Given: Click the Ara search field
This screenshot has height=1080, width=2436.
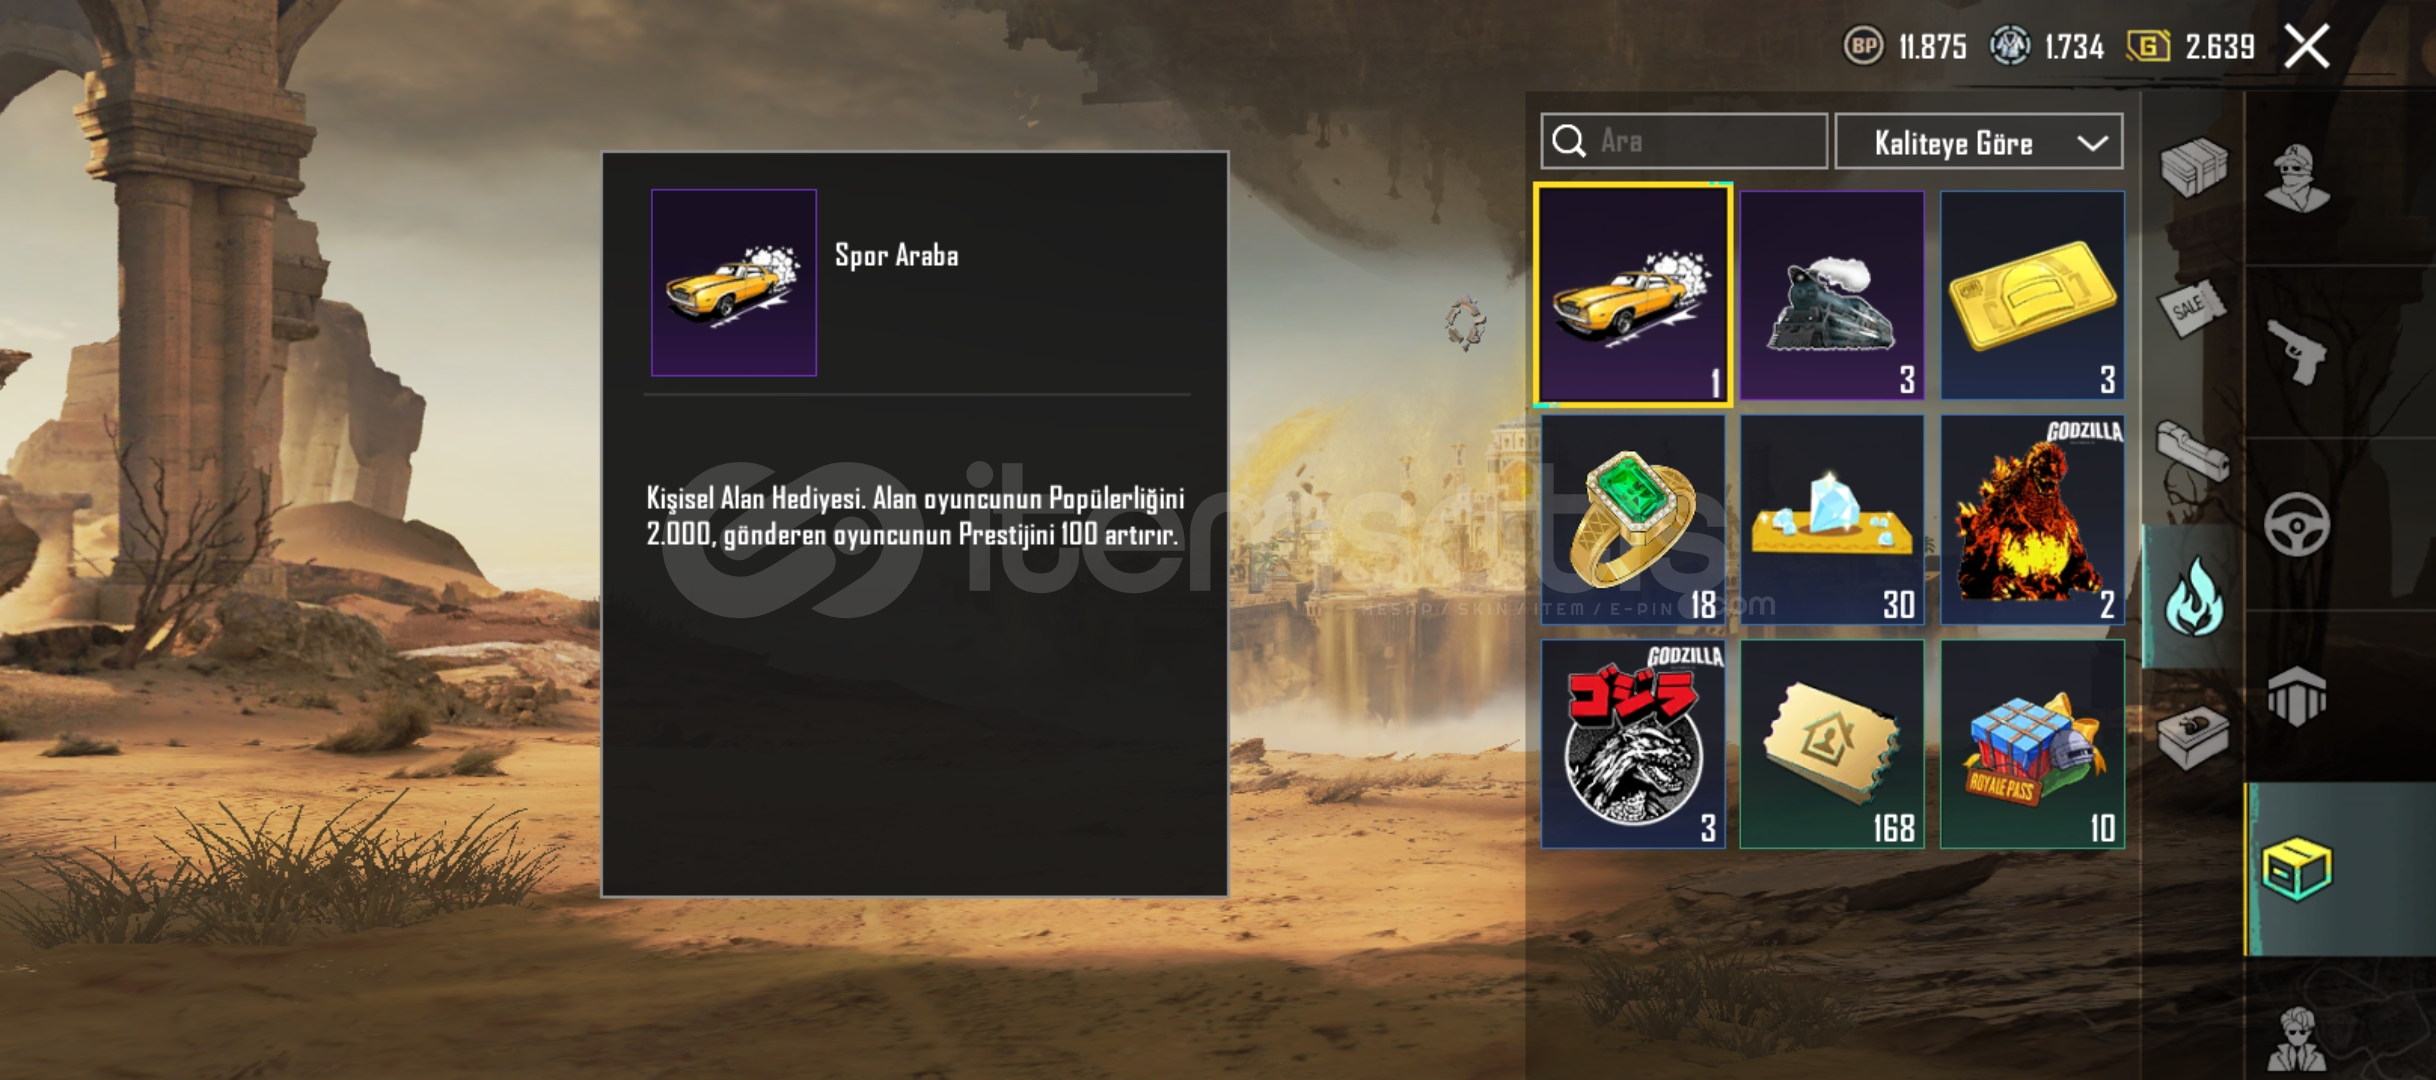Looking at the screenshot, I should point(1684,141).
